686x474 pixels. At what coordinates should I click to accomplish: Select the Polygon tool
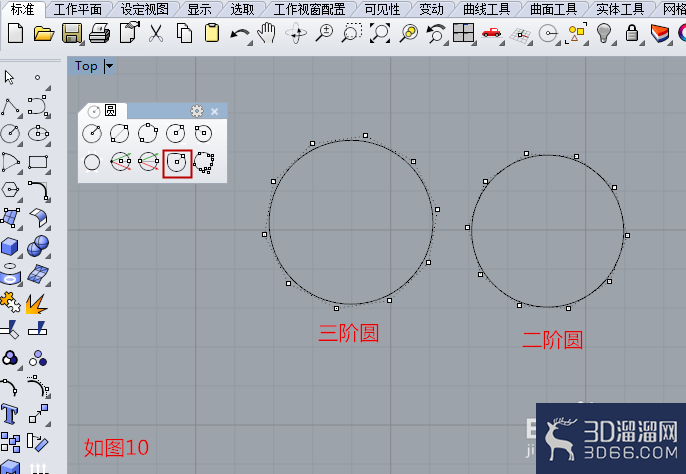[10, 190]
